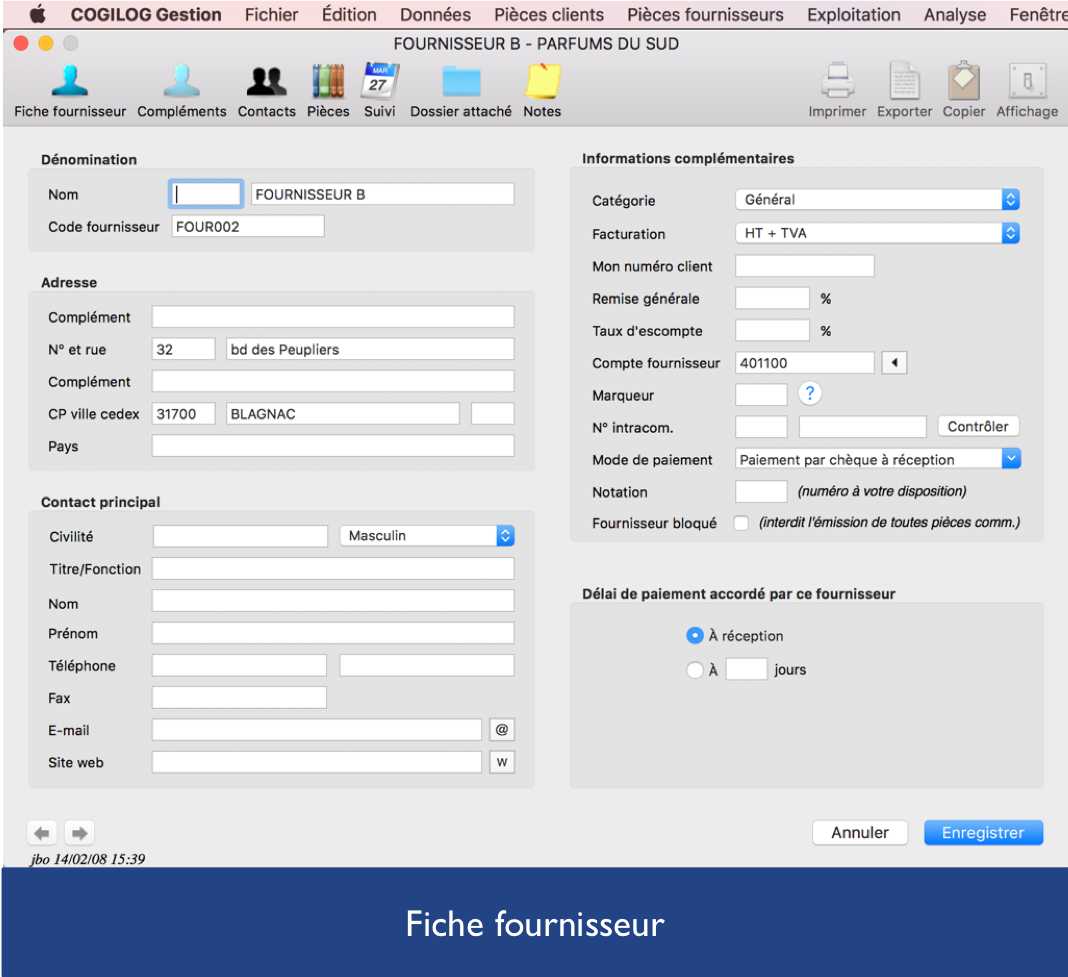
Task: Open the Notes sticky-note icon
Action: (x=542, y=81)
